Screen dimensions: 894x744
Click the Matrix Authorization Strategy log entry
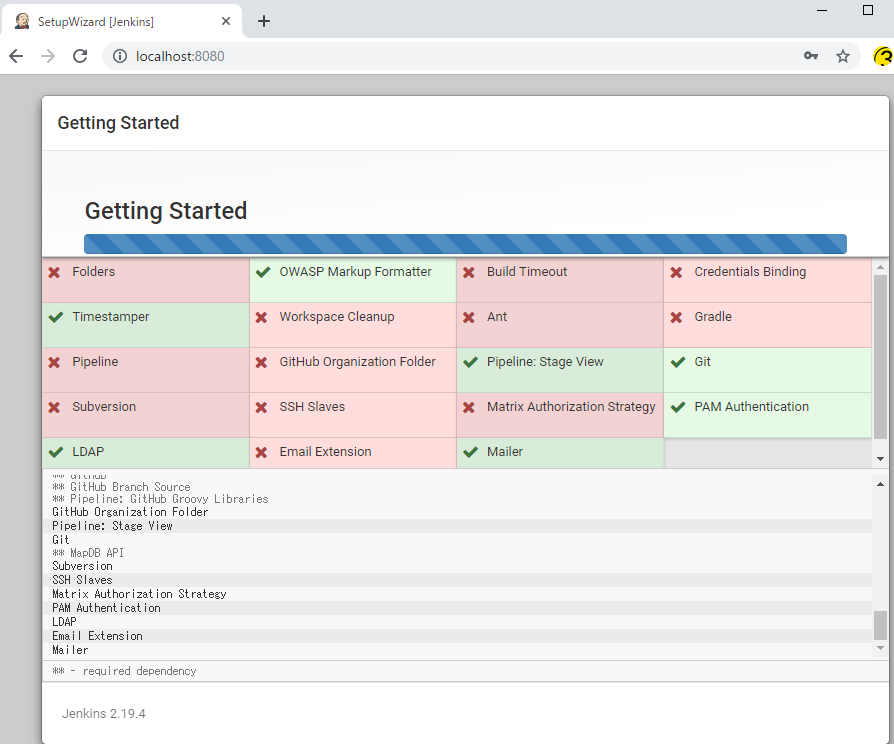(139, 594)
